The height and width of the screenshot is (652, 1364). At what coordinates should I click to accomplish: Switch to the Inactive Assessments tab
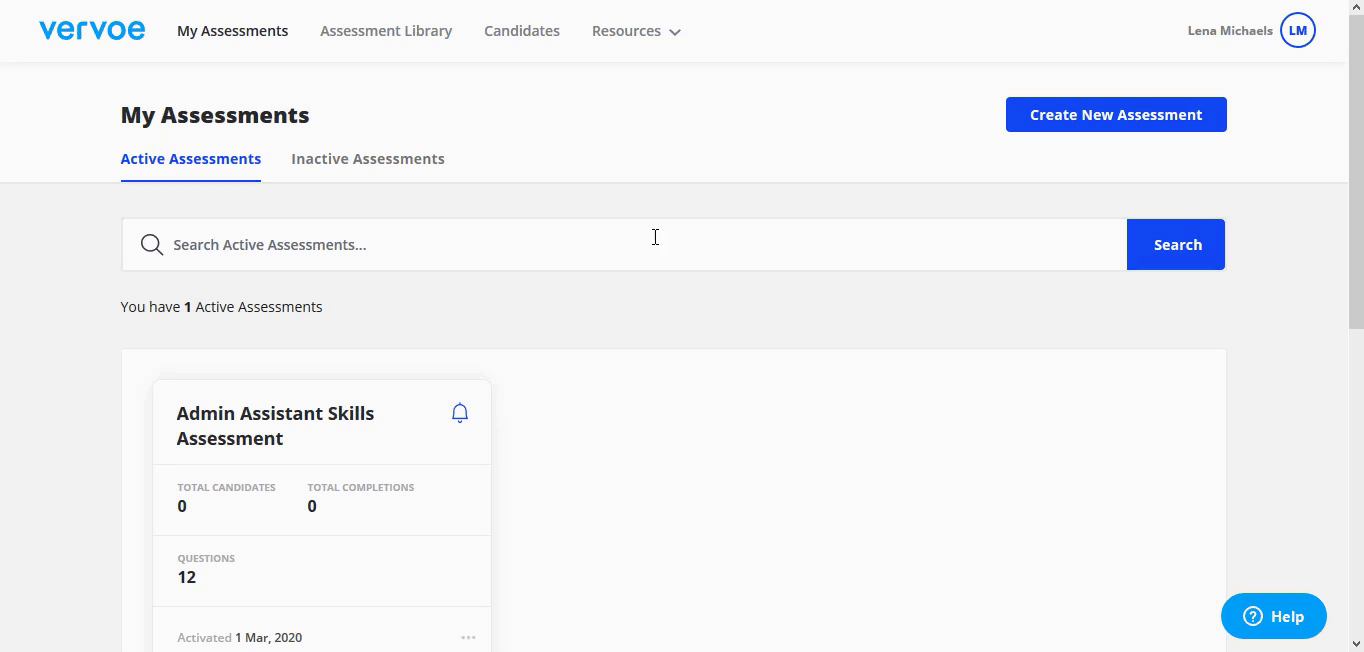[x=368, y=159]
